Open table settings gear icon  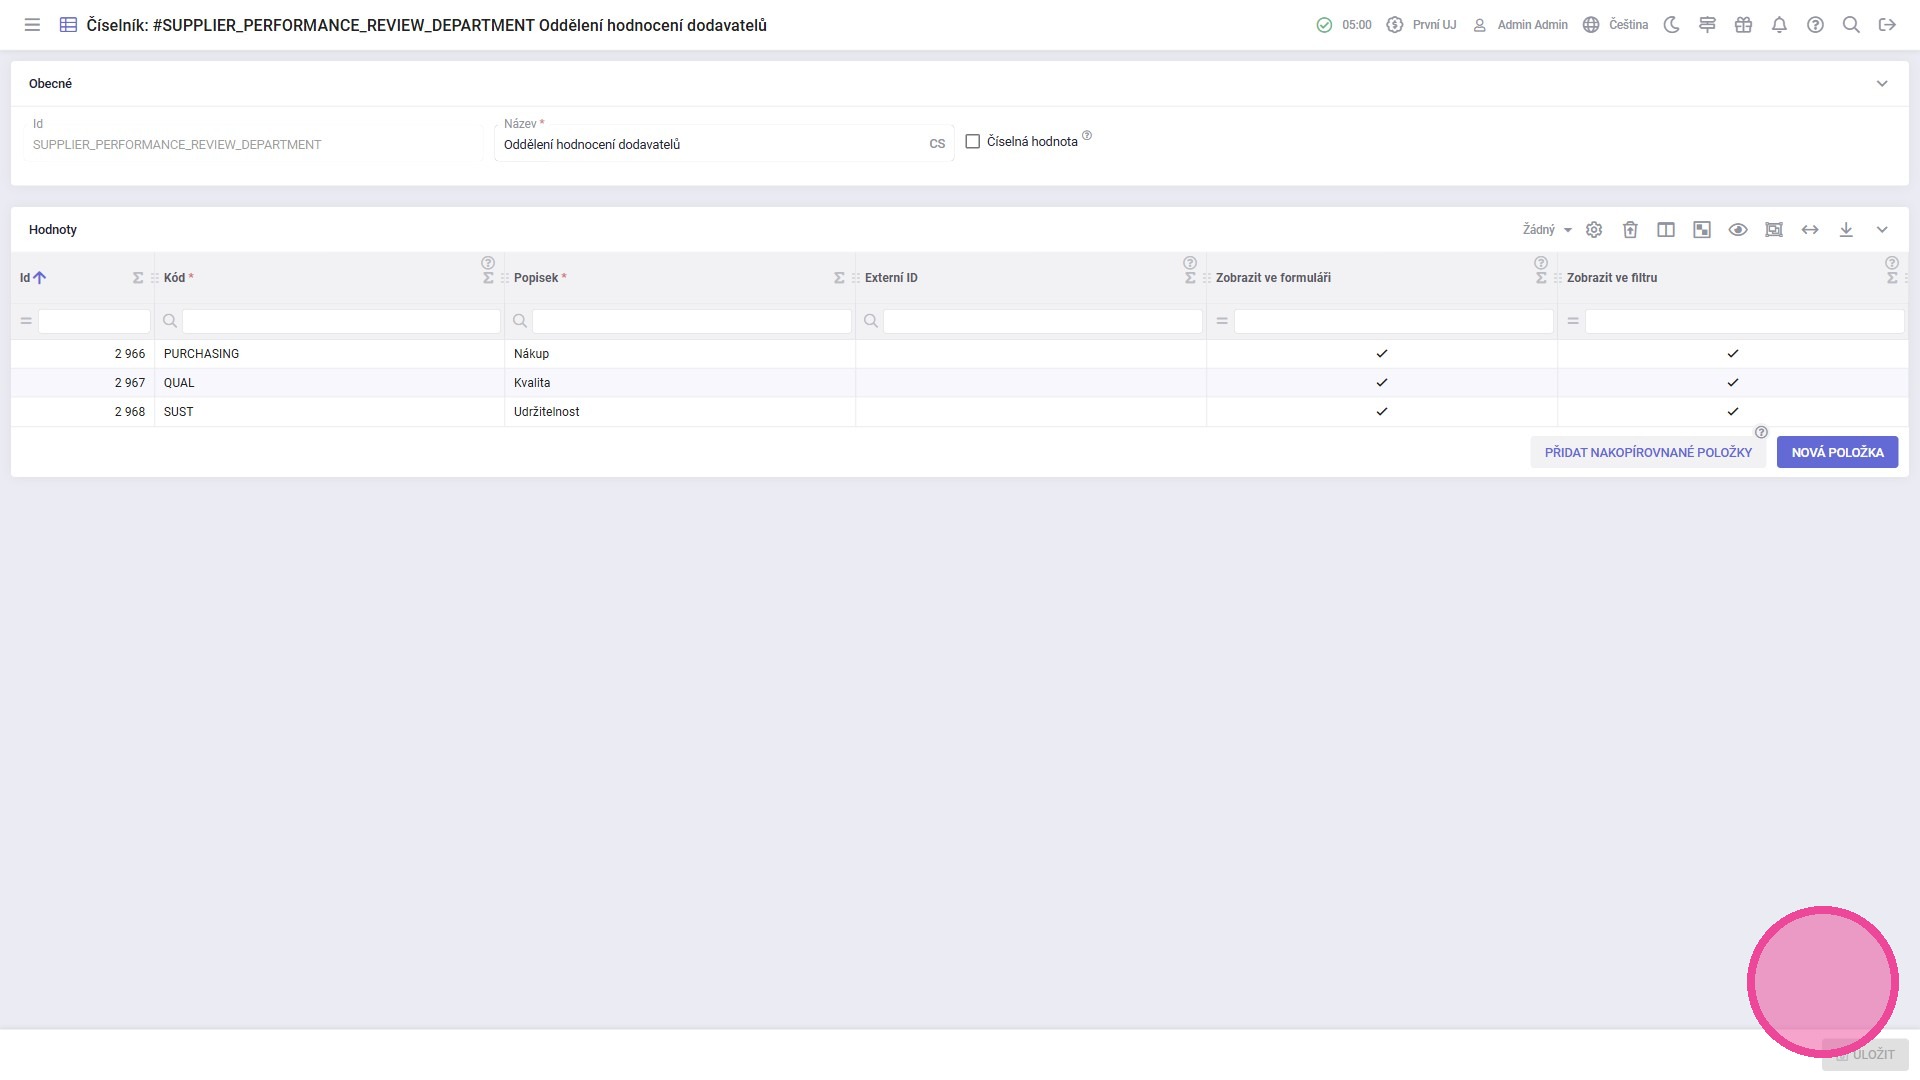coord(1594,230)
